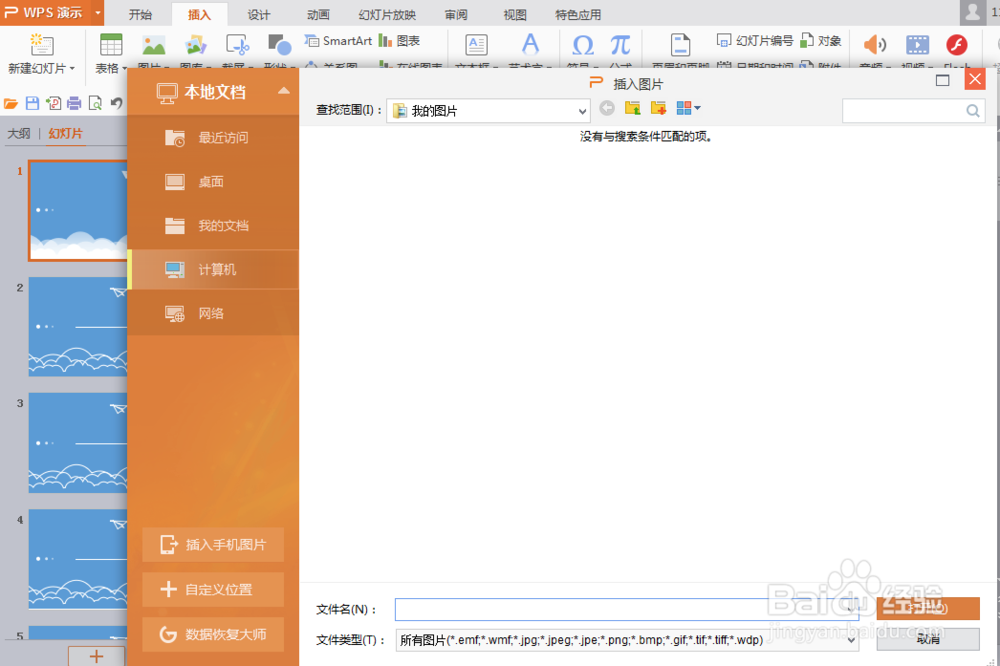Image resolution: width=1000 pixels, height=666 pixels.
Task: Expand the New Slide dropdown arrow
Action: [x=72, y=68]
